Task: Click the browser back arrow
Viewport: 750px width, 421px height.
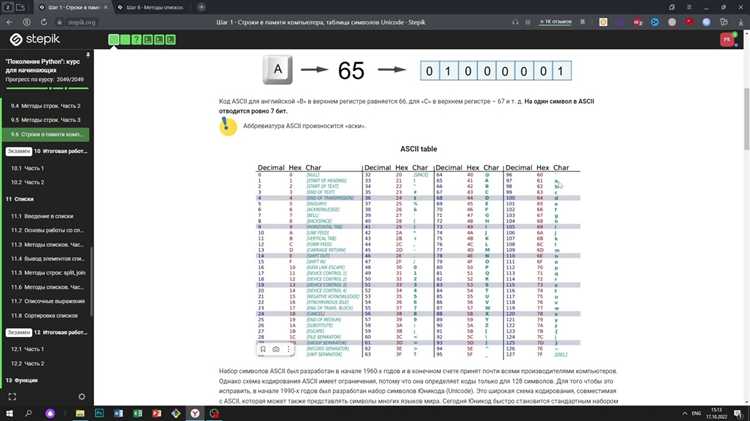Action: coord(9,20)
